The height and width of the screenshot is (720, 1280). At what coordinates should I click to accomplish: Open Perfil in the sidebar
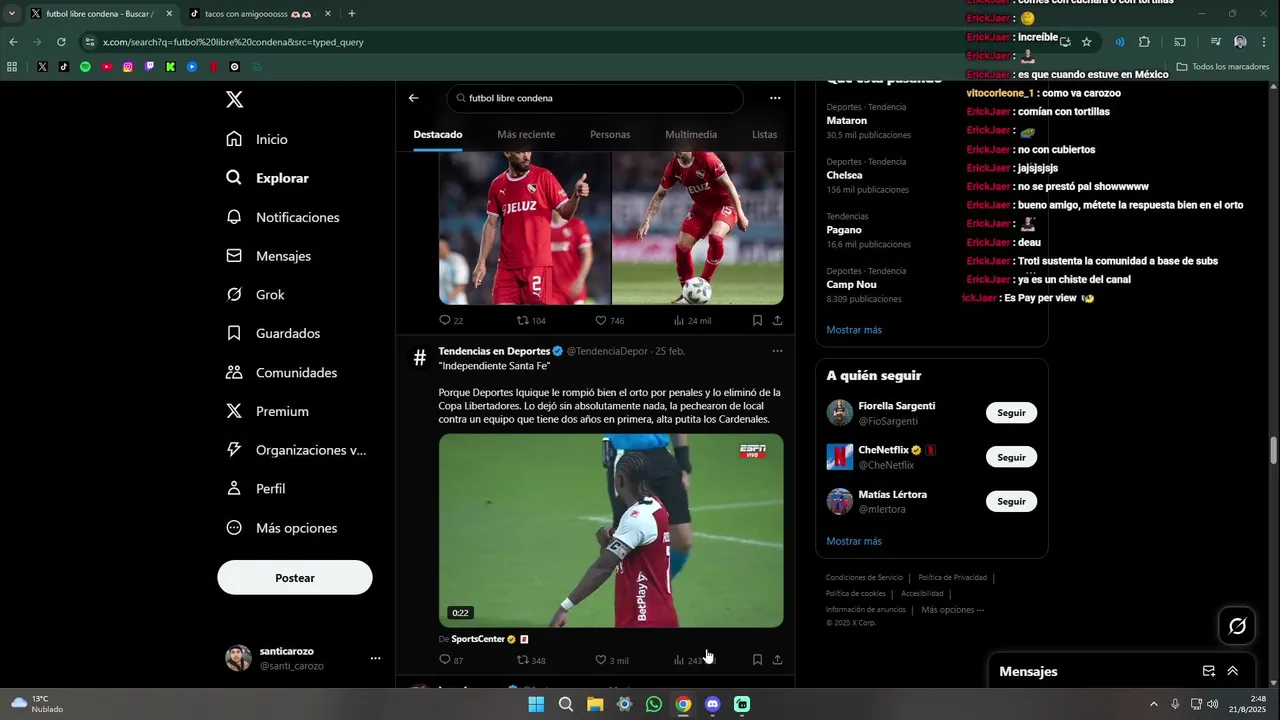[256, 489]
